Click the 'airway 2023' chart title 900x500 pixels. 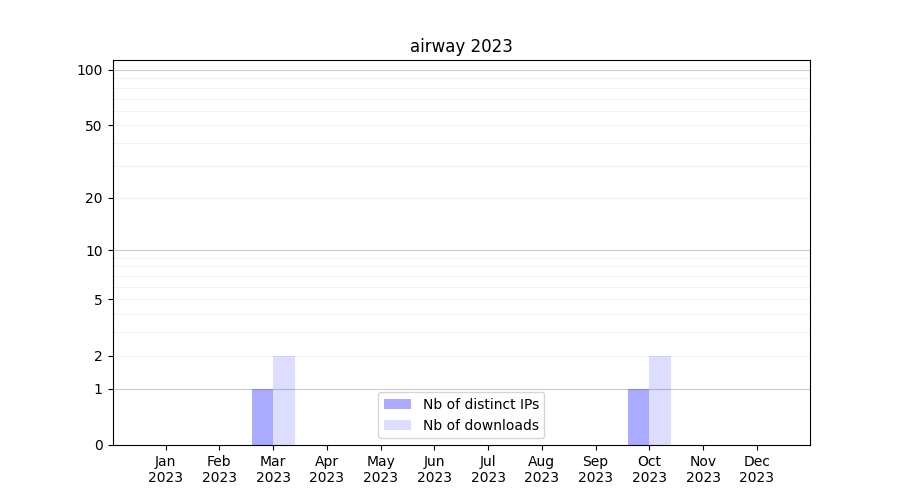click(461, 46)
